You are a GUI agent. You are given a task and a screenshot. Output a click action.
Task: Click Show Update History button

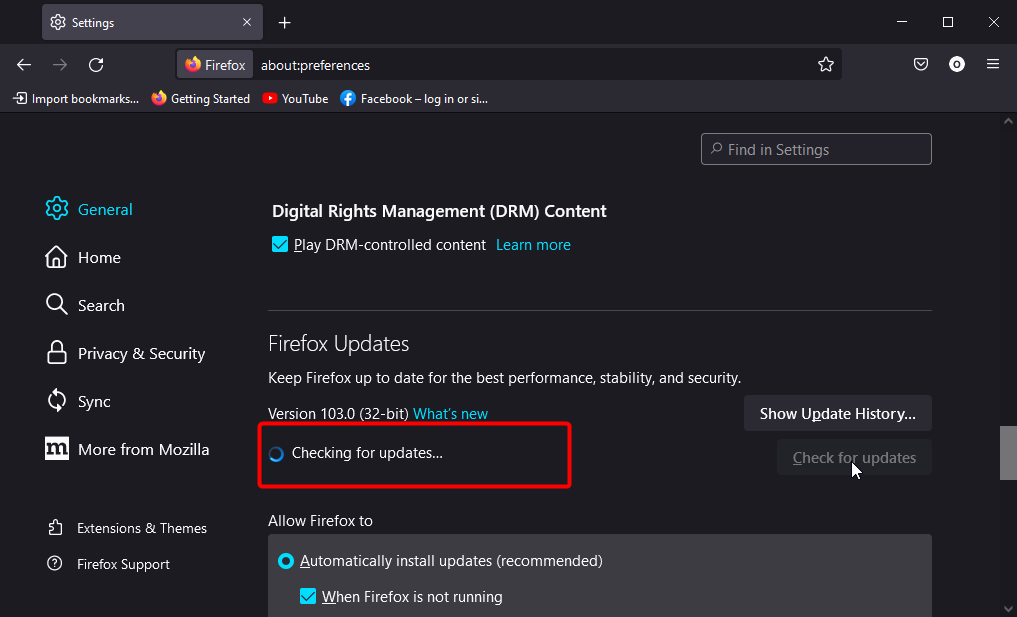pyautogui.click(x=837, y=413)
